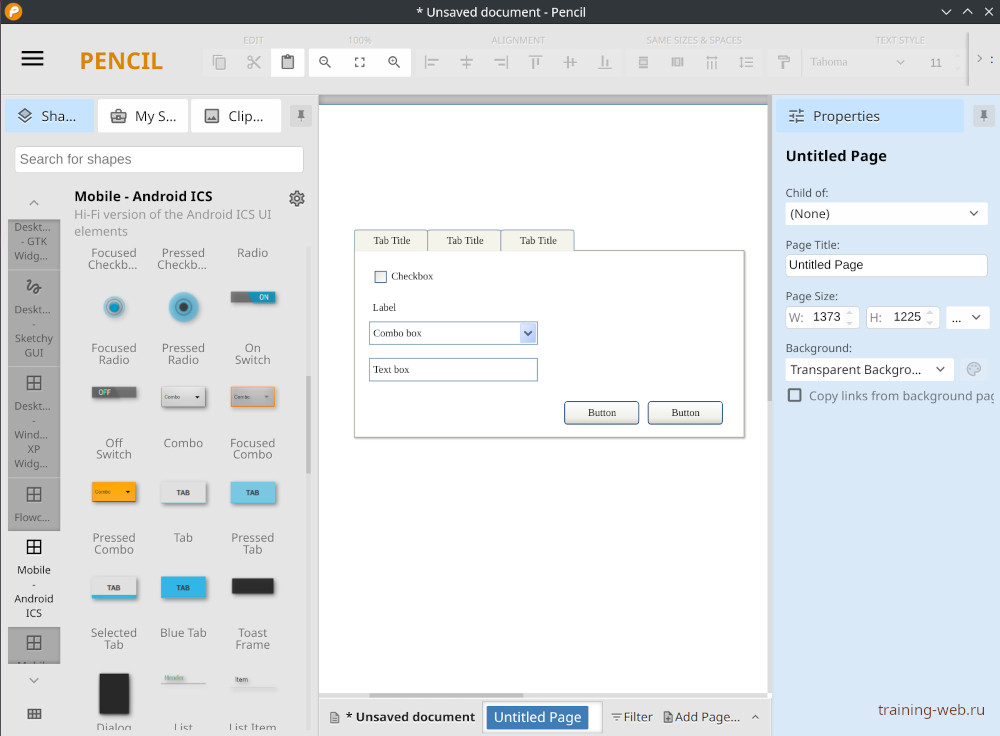Open the canvas Combo box dropdown arrow

528,333
